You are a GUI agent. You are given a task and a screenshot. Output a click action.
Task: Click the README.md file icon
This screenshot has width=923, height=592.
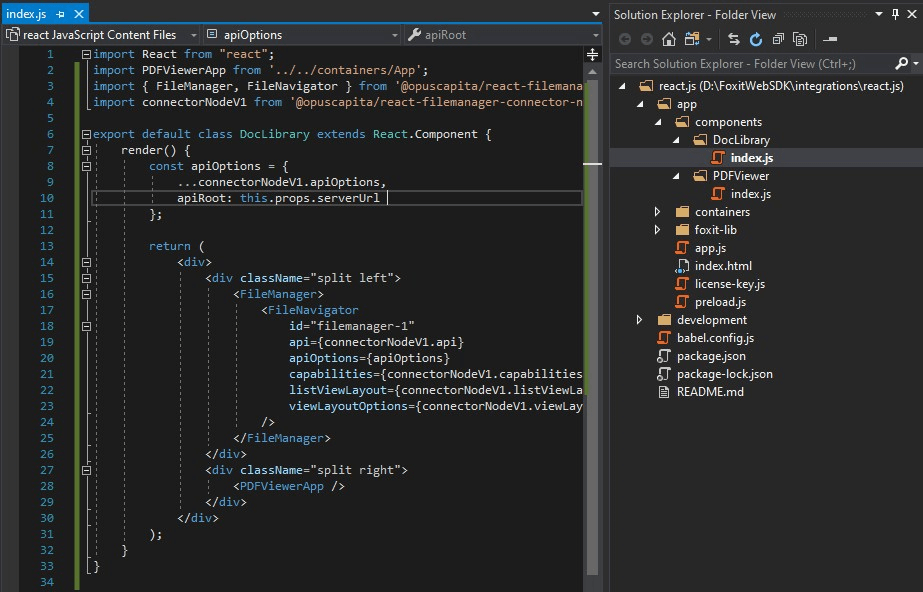pos(664,392)
